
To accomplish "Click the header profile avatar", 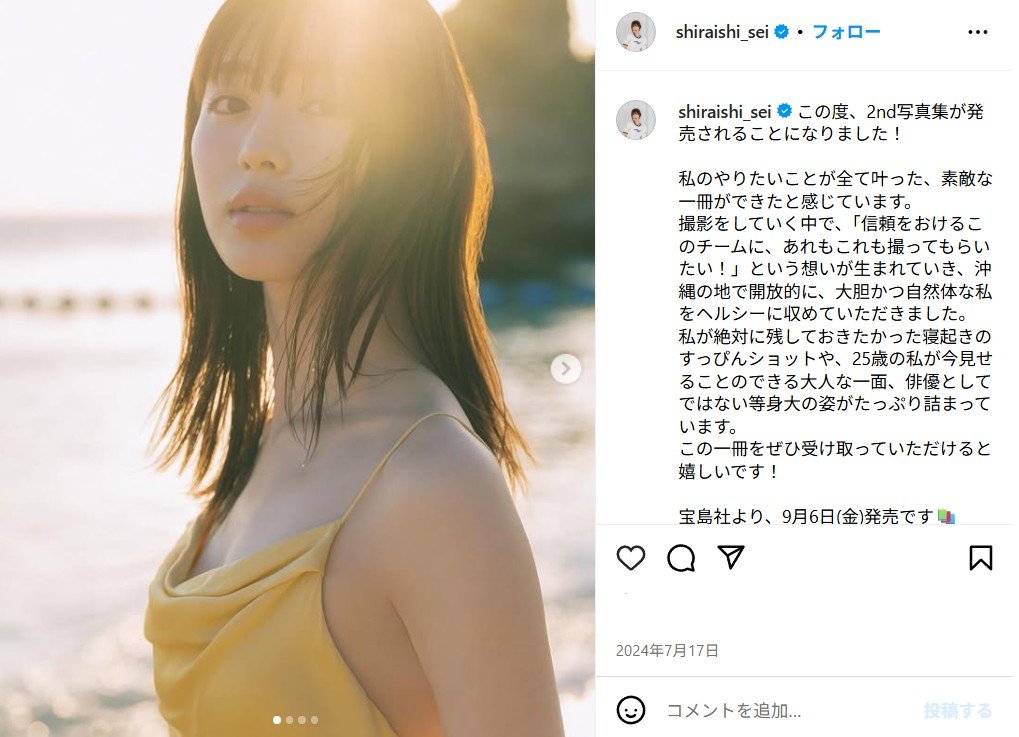I will [x=636, y=32].
